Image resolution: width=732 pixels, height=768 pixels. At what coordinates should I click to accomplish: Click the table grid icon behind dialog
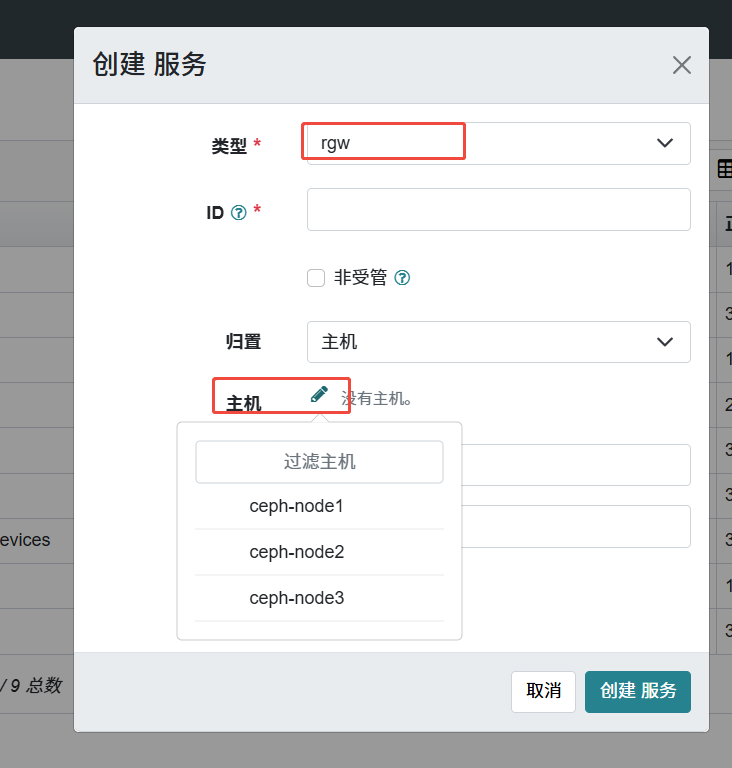pyautogui.click(x=725, y=169)
